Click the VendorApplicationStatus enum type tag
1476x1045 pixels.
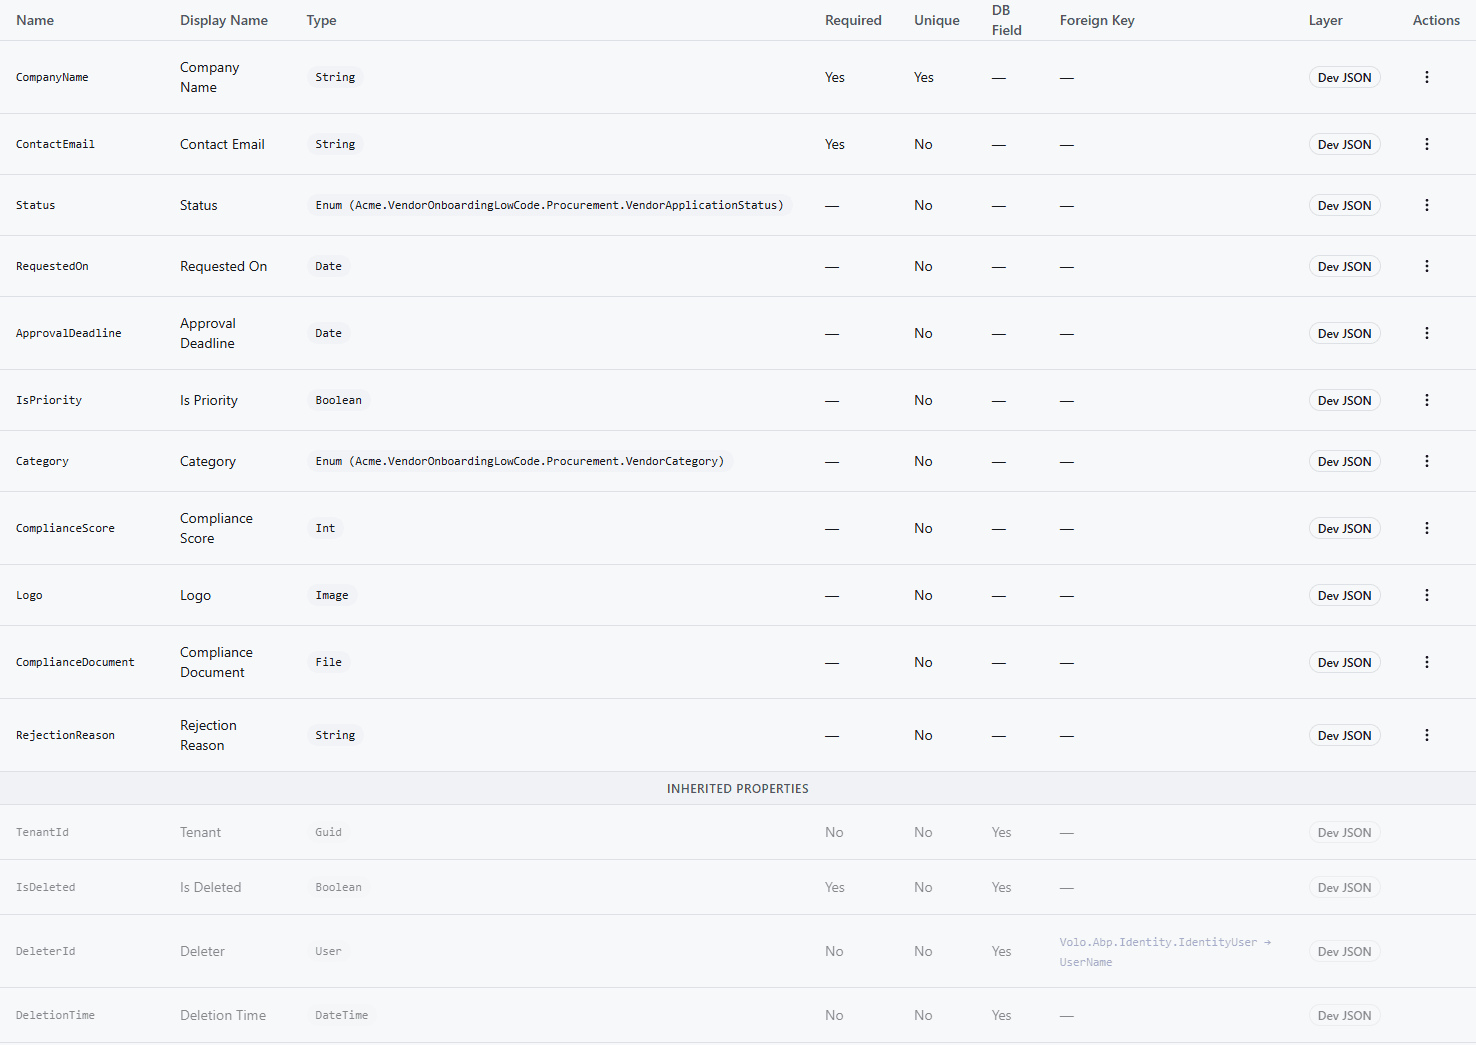pyautogui.click(x=549, y=205)
